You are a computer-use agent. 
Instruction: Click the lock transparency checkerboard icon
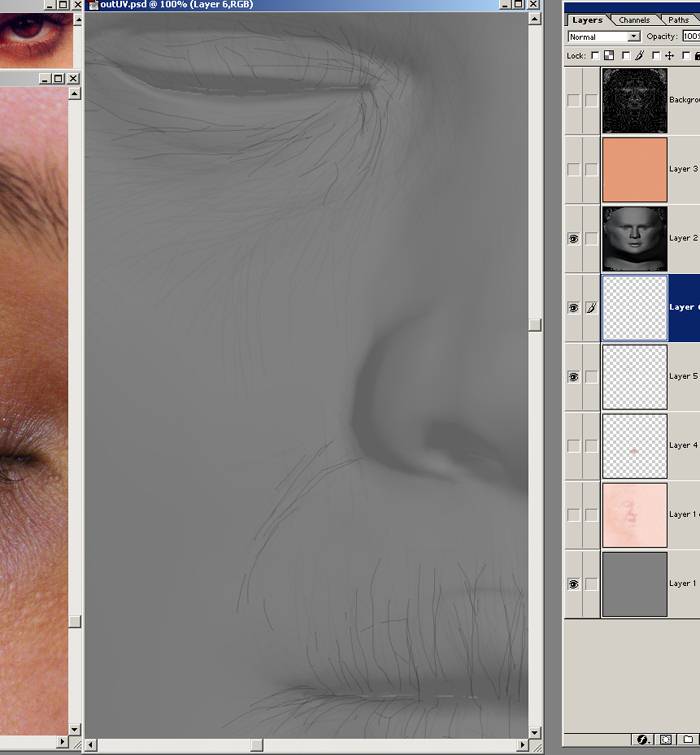click(609, 56)
